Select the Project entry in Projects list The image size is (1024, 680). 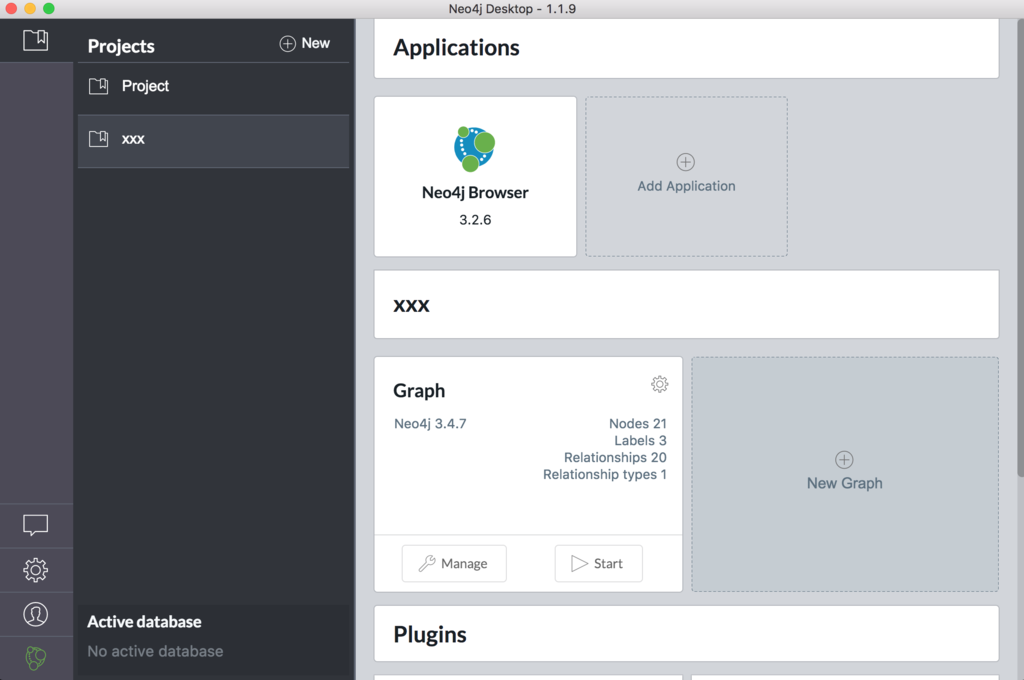214,86
